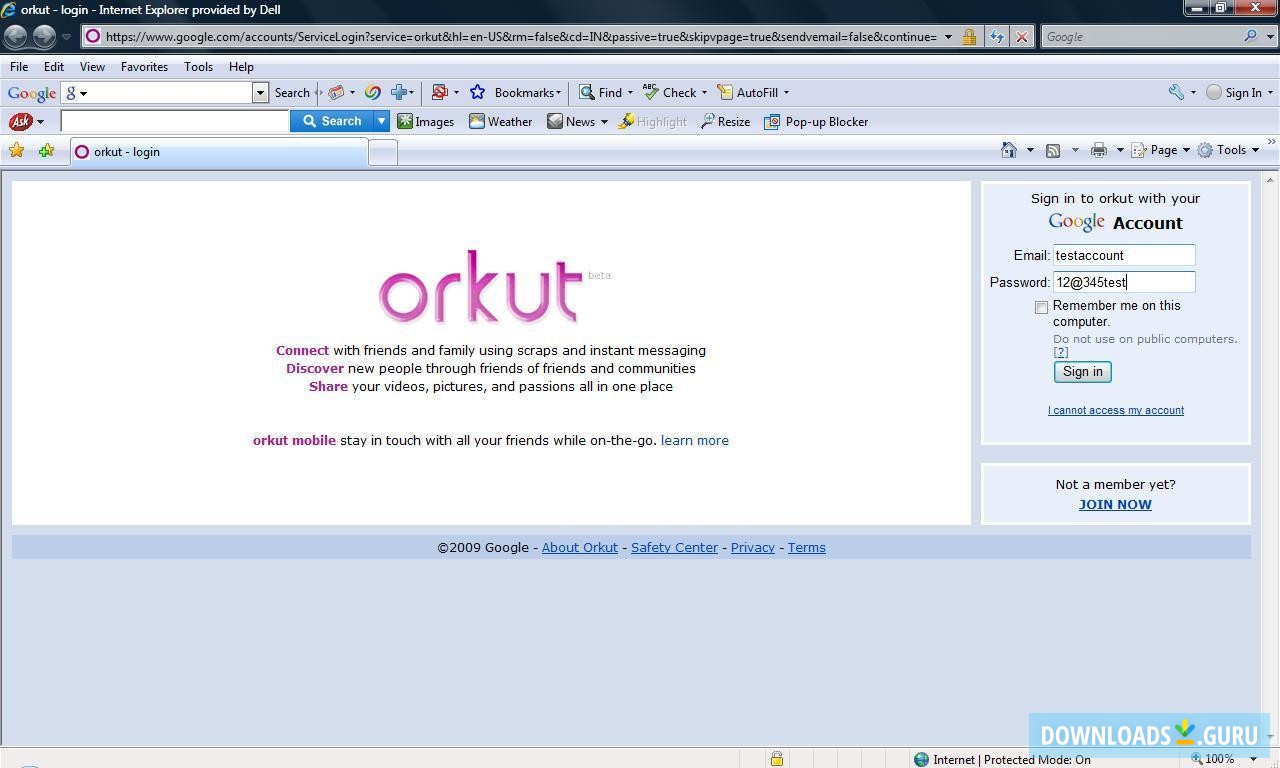Click the Pop-up Blocker toolbar button
This screenshot has height=768, width=1280.
(x=816, y=121)
